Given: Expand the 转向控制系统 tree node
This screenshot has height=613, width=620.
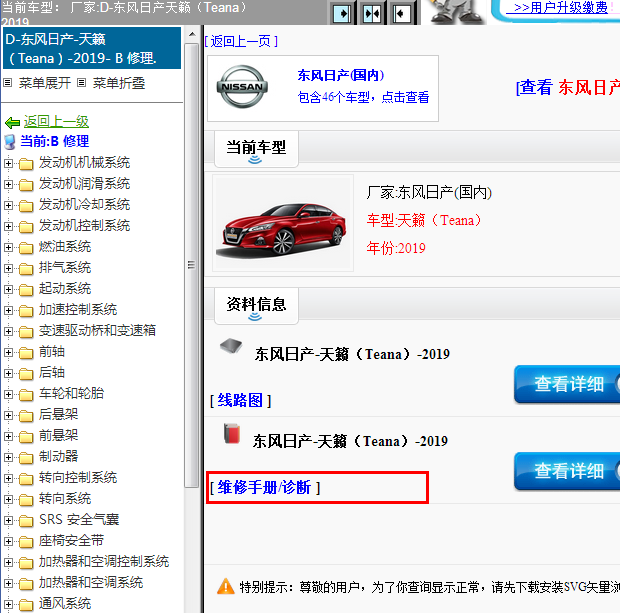Looking at the screenshot, I should click(x=8, y=478).
